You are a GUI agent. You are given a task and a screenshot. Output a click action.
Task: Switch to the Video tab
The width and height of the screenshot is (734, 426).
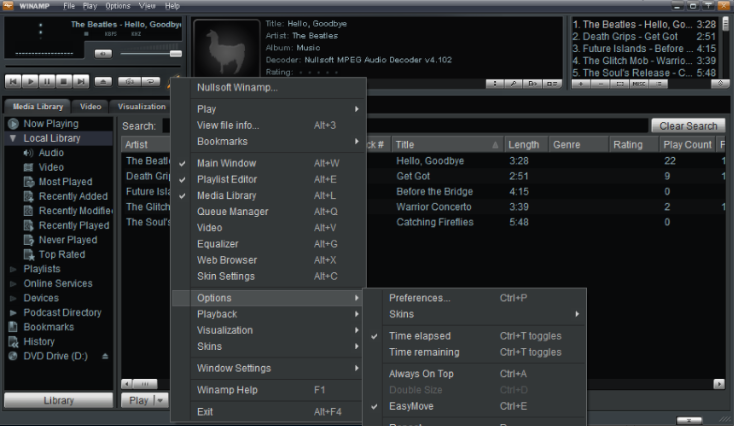point(90,107)
